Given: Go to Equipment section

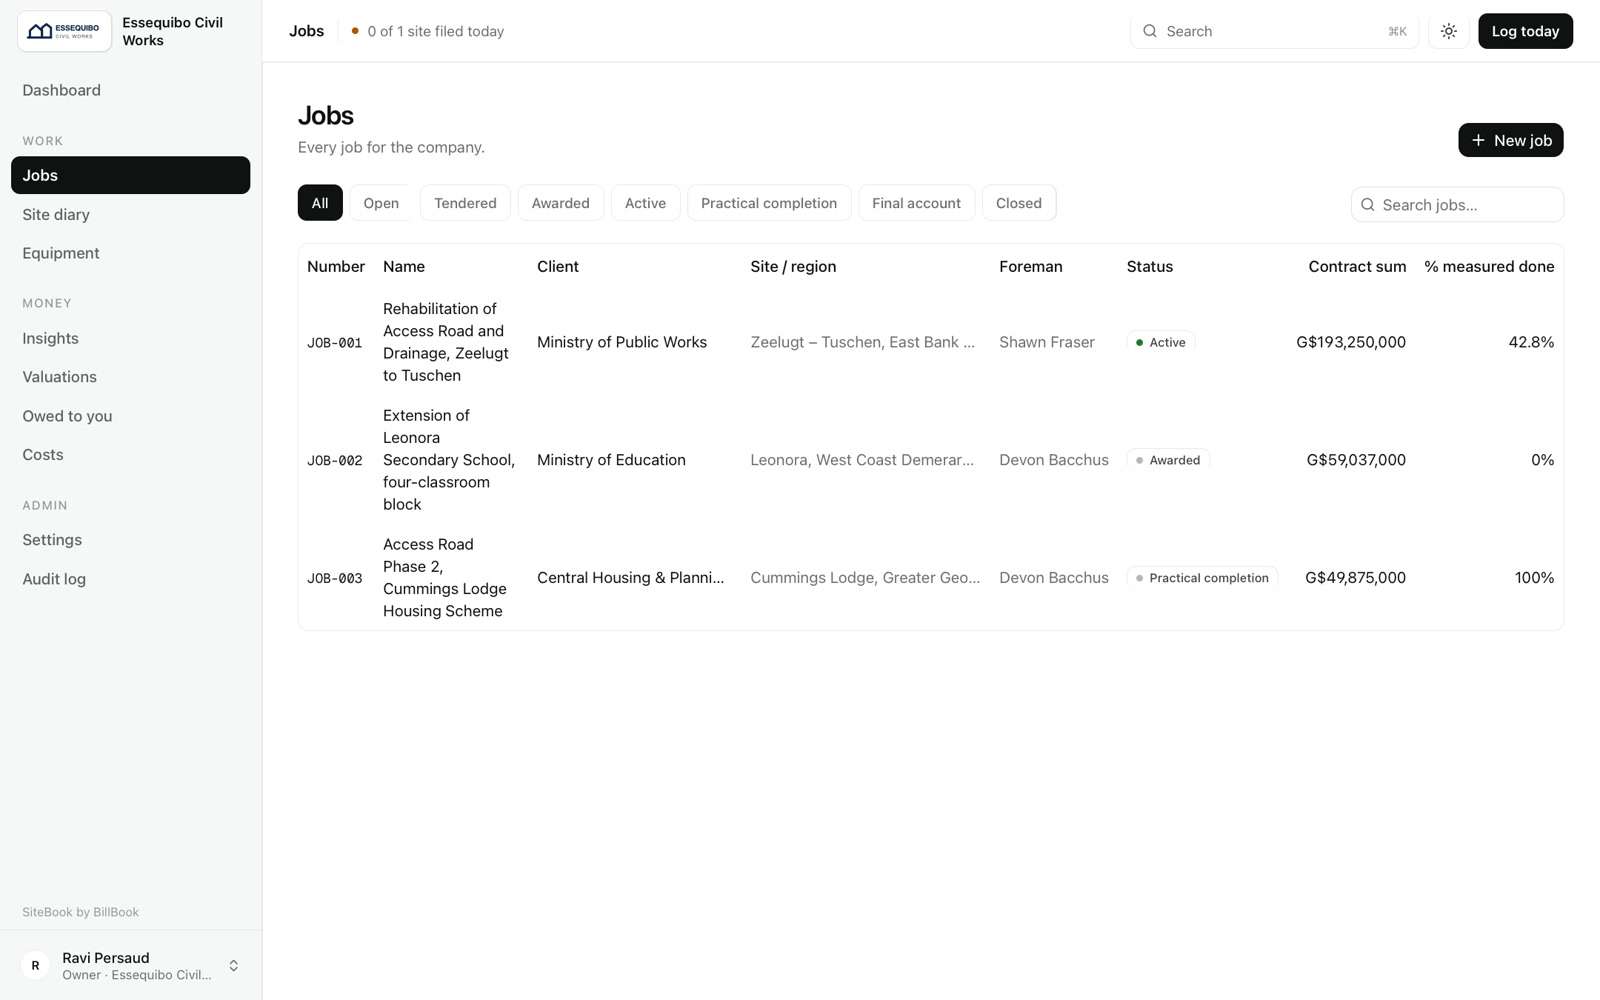Looking at the screenshot, I should tap(130, 253).
